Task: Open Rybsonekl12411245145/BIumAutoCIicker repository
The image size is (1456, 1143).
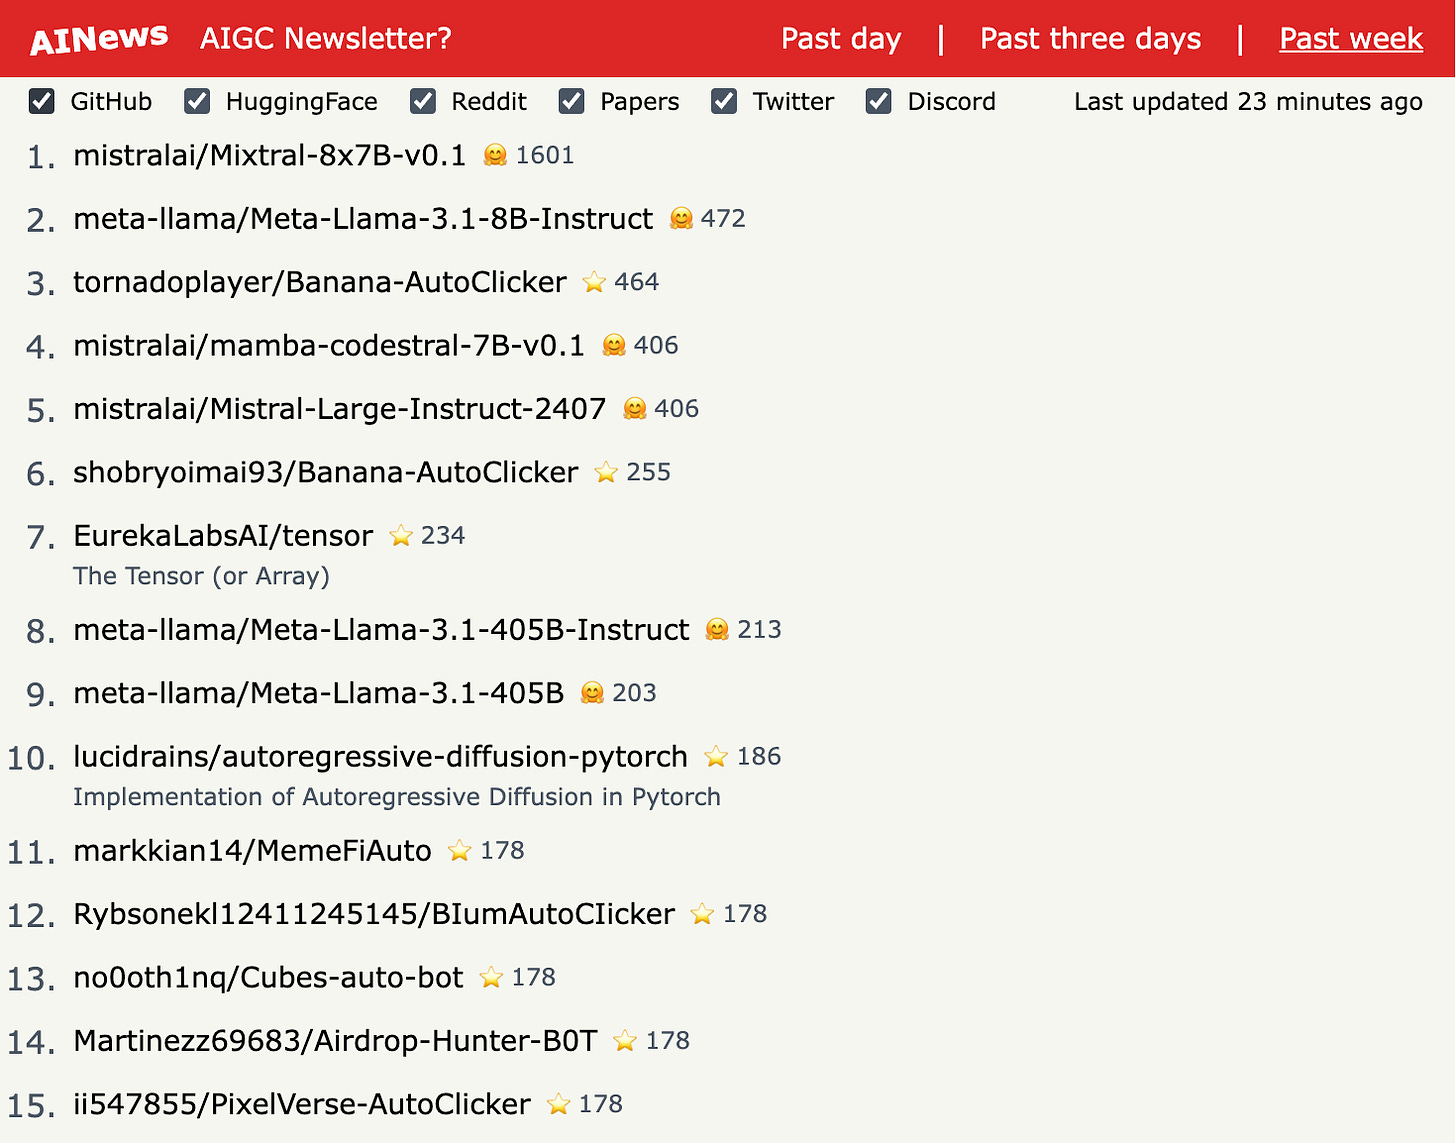Action: 374,913
